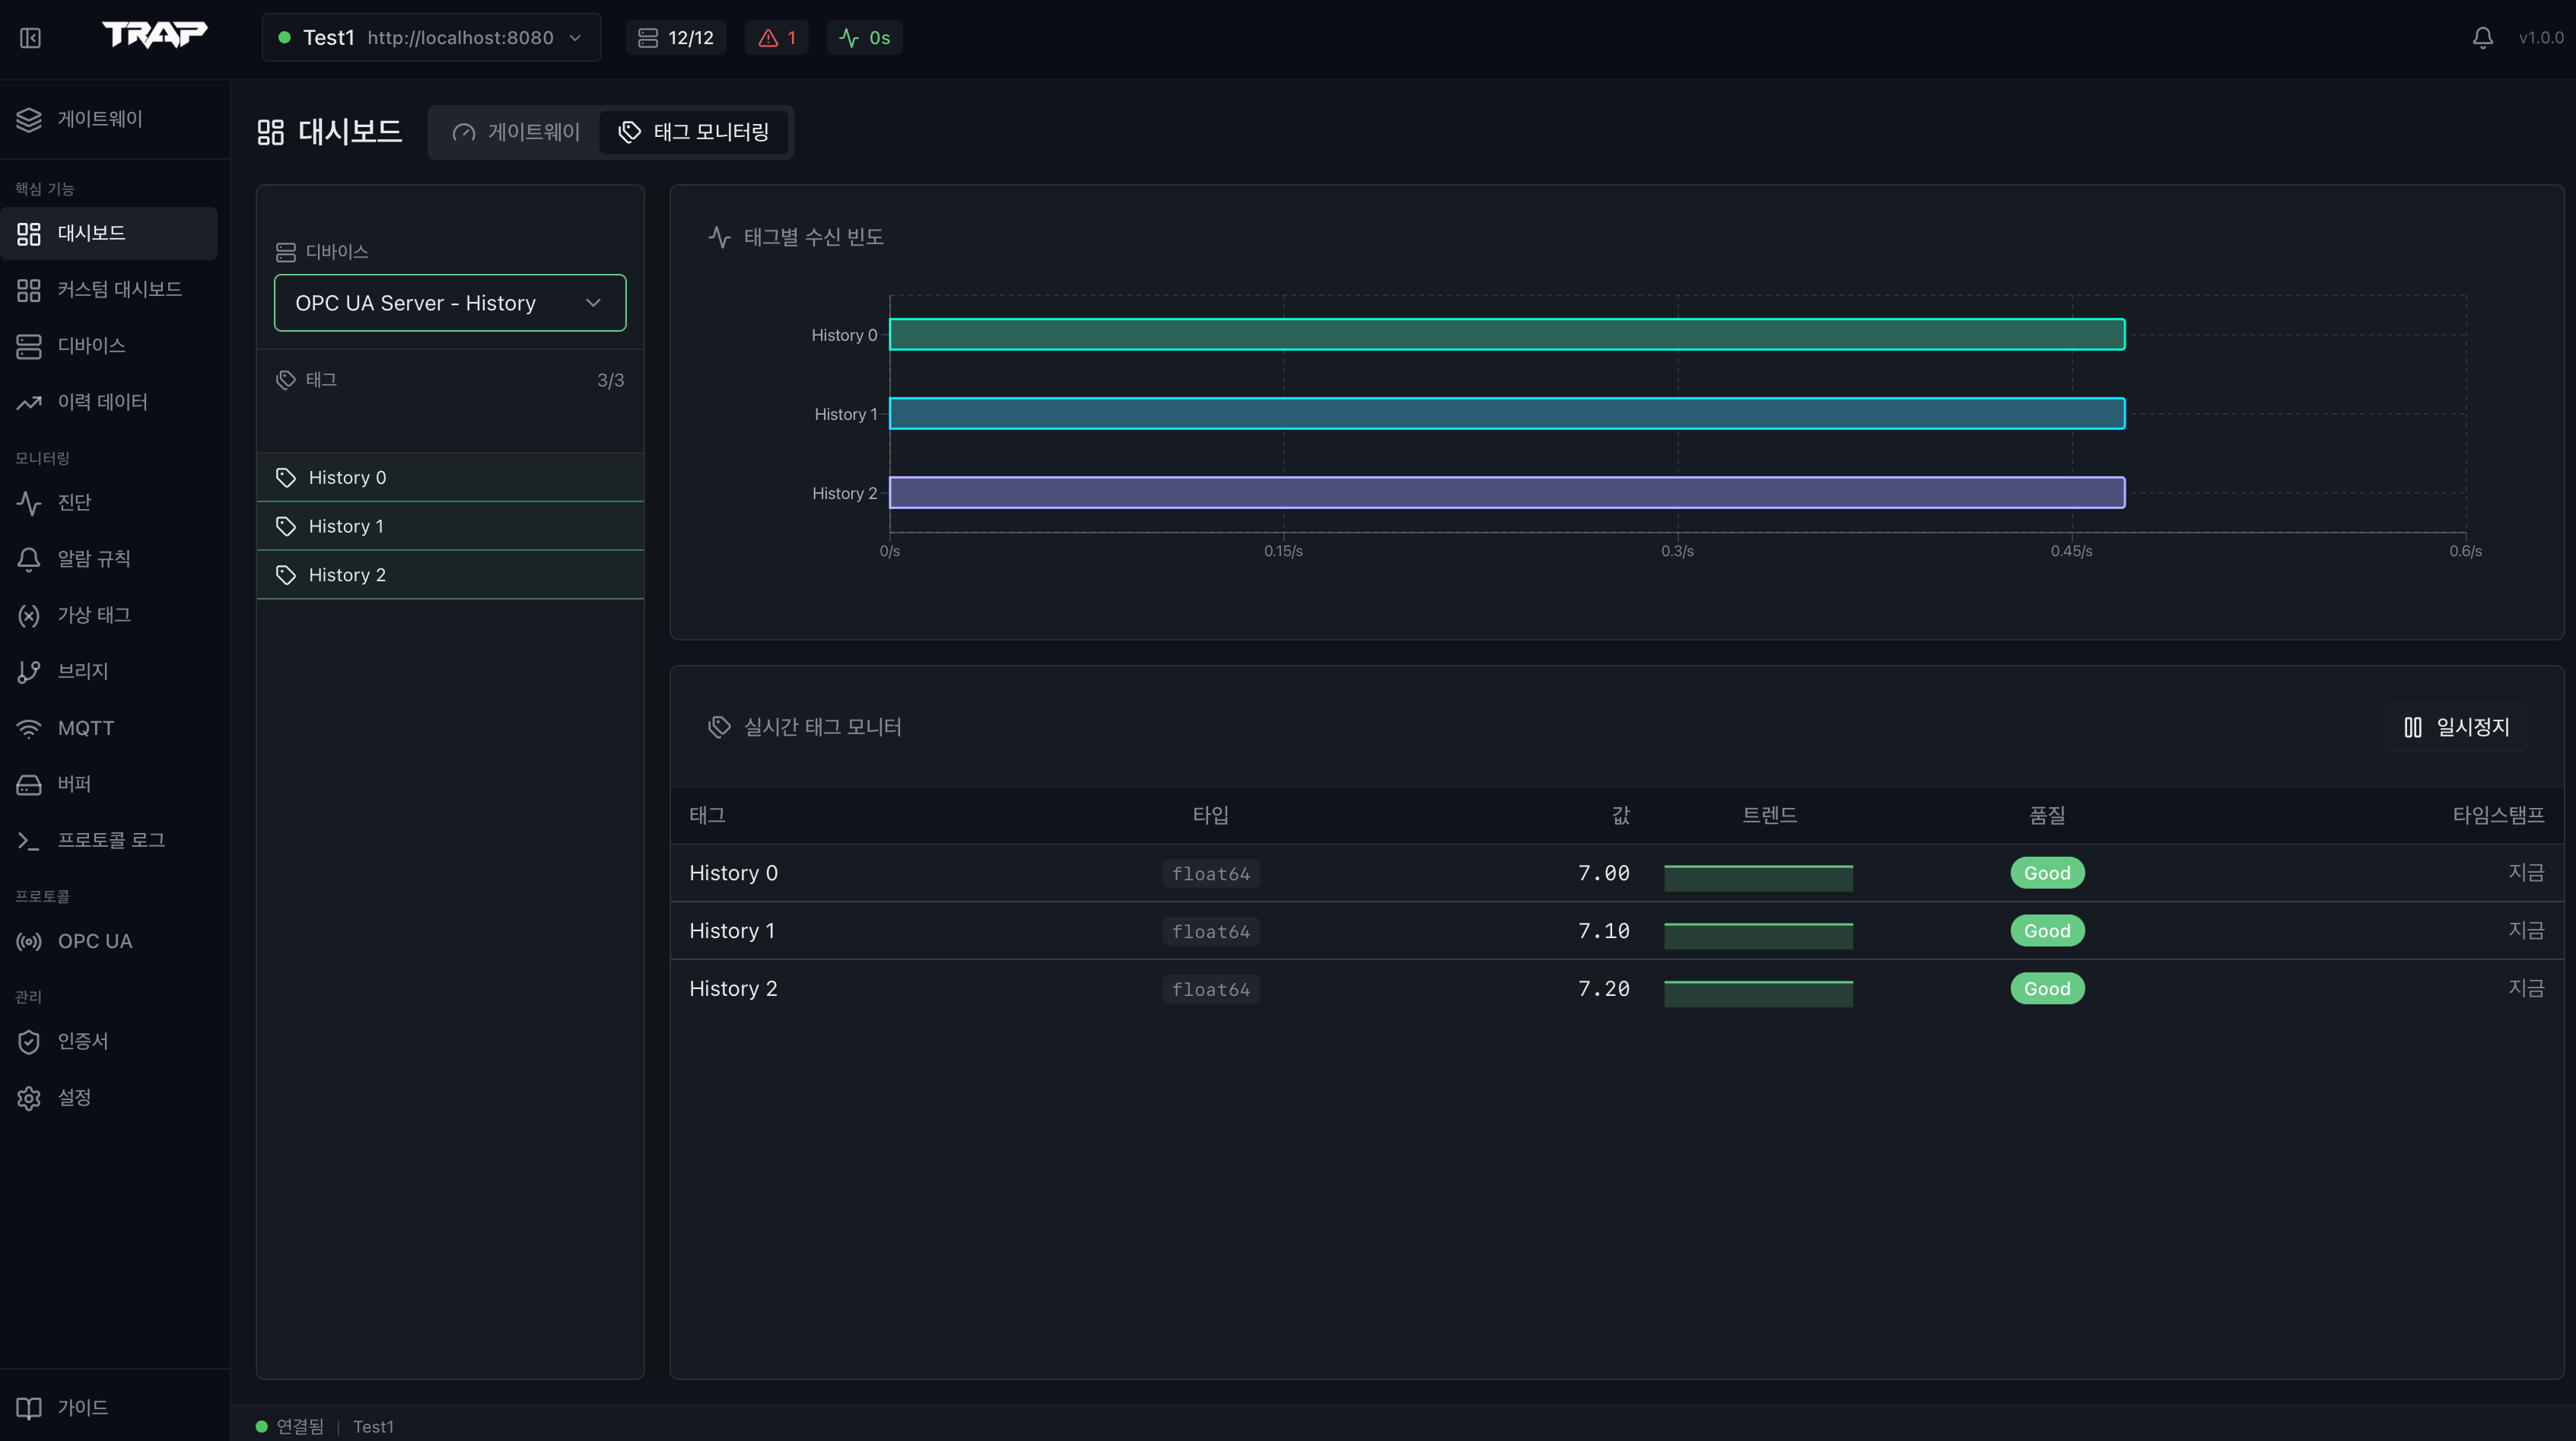Open the OPC UA protocol page

tap(94, 941)
